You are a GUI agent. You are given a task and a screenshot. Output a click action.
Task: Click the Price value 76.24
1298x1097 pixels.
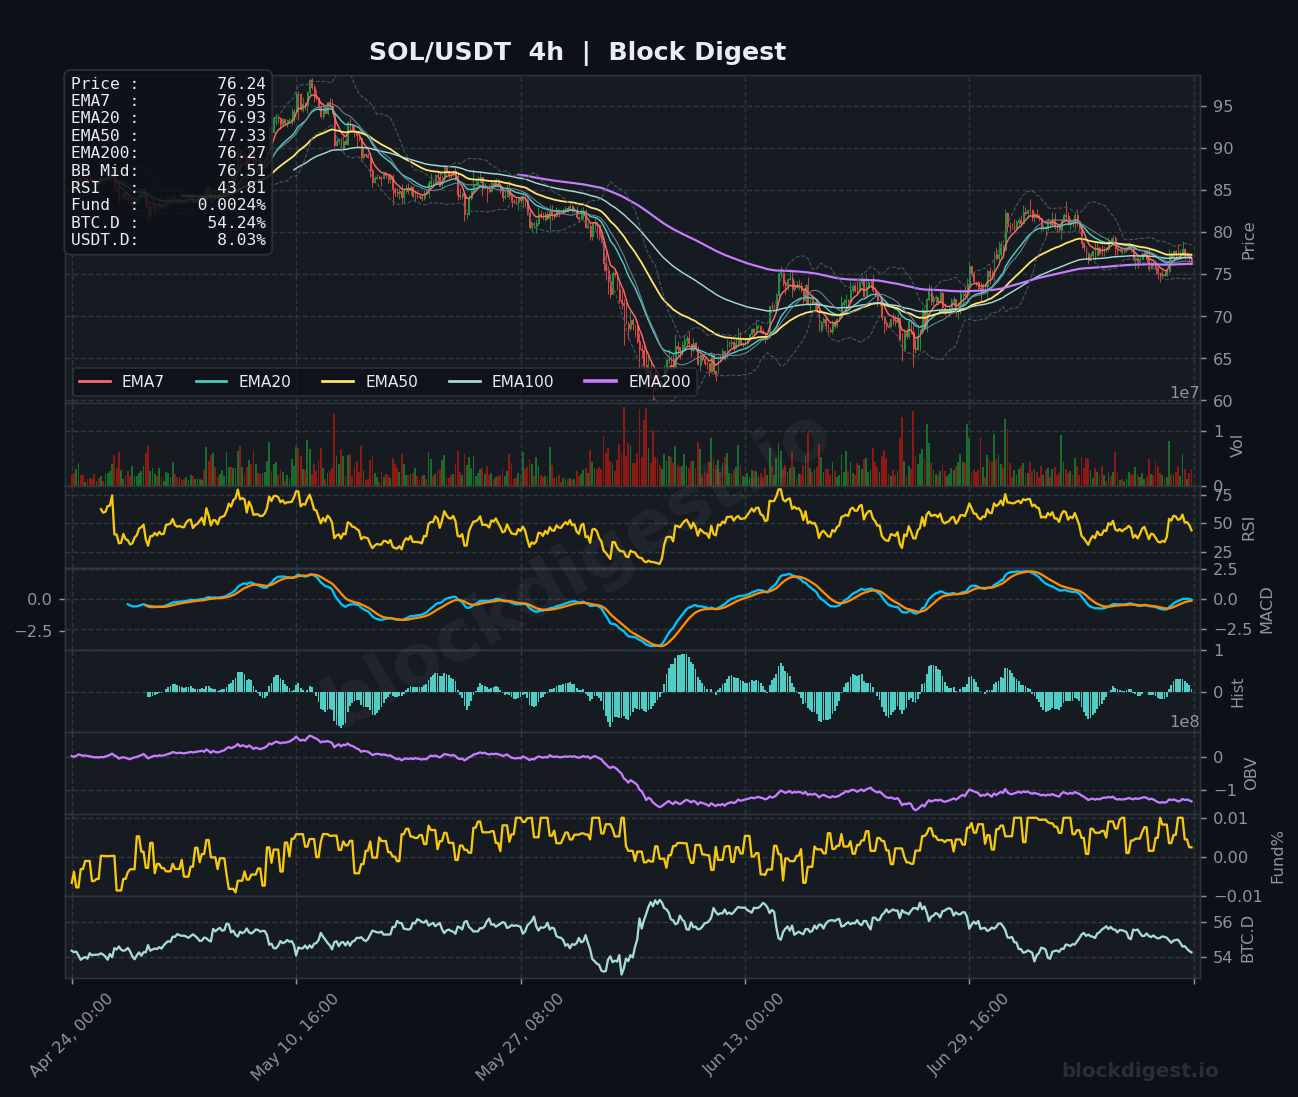(x=241, y=84)
